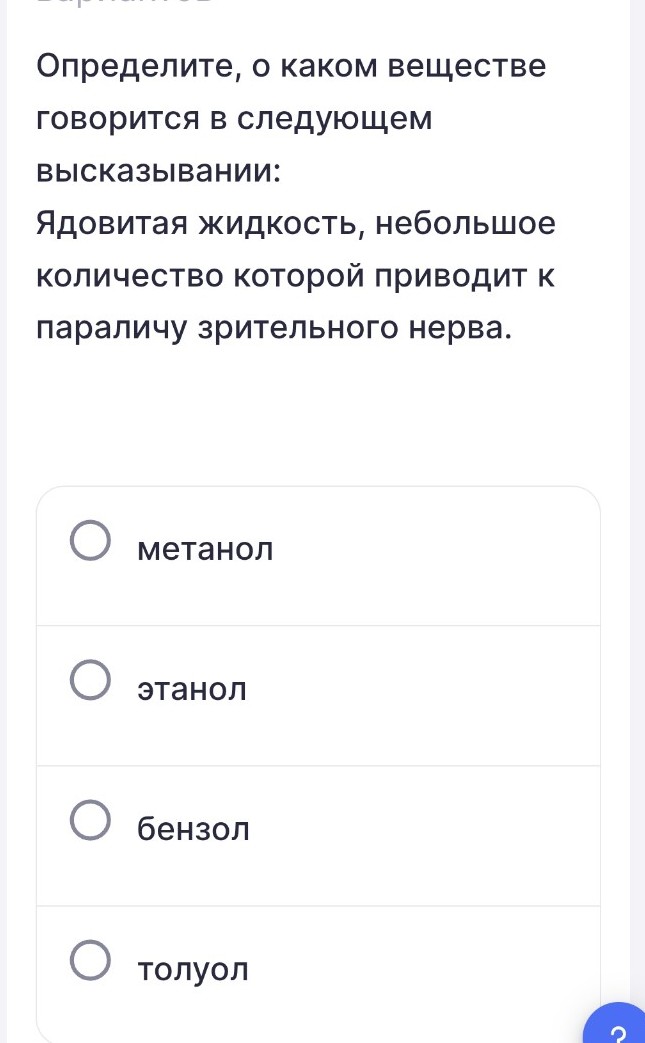Pick the last answer option row

318,965
